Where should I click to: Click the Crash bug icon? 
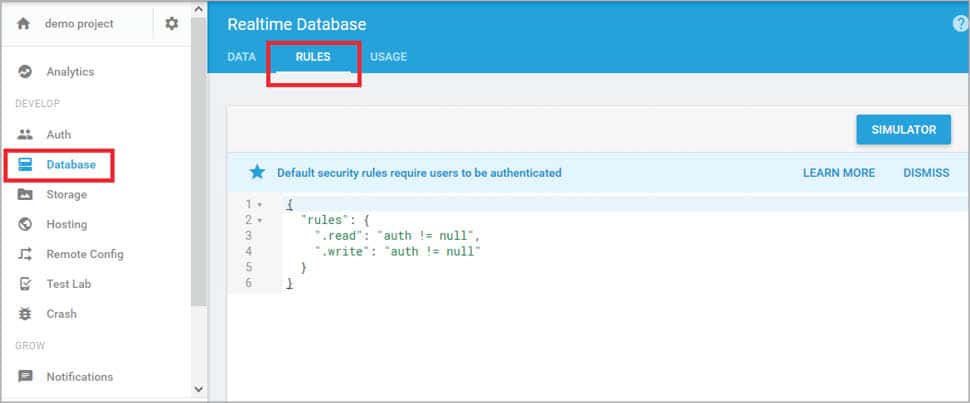pos(25,314)
